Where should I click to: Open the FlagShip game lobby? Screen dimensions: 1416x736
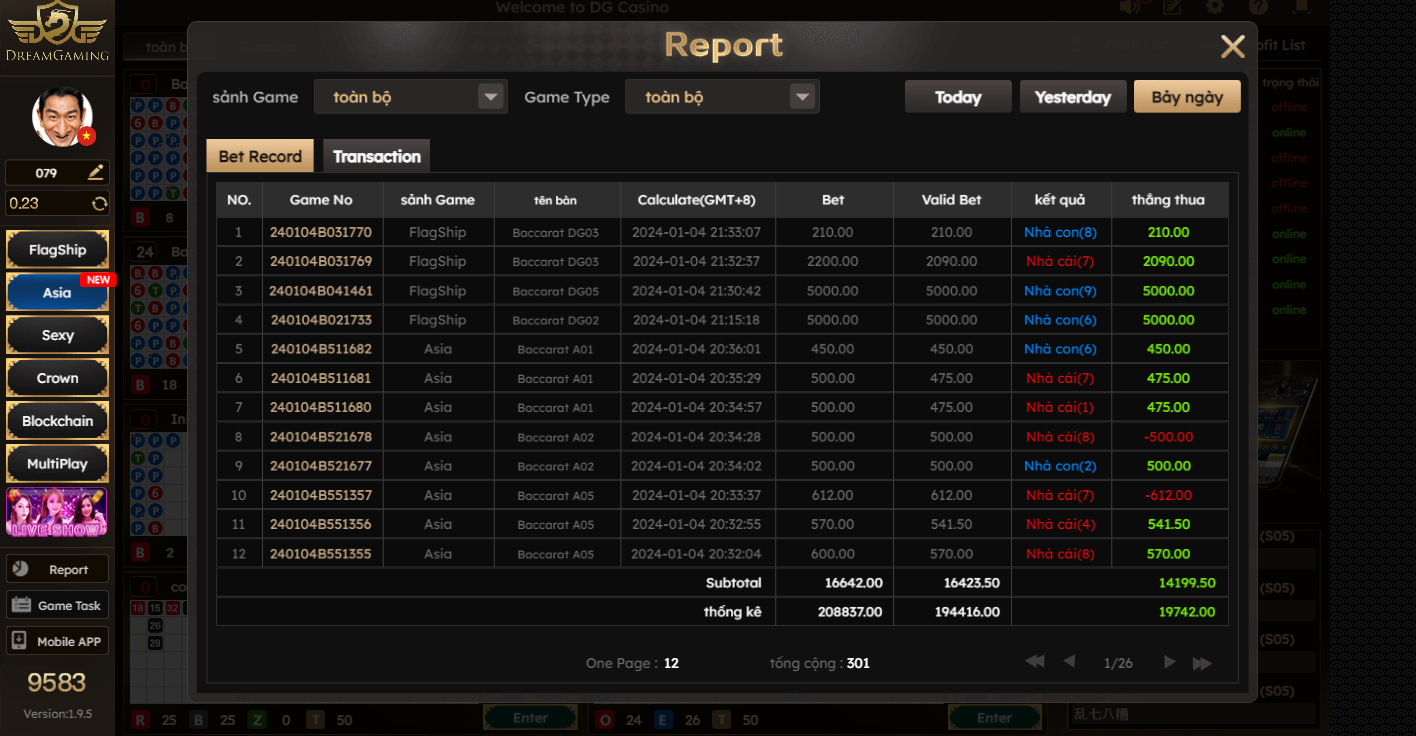[57, 250]
